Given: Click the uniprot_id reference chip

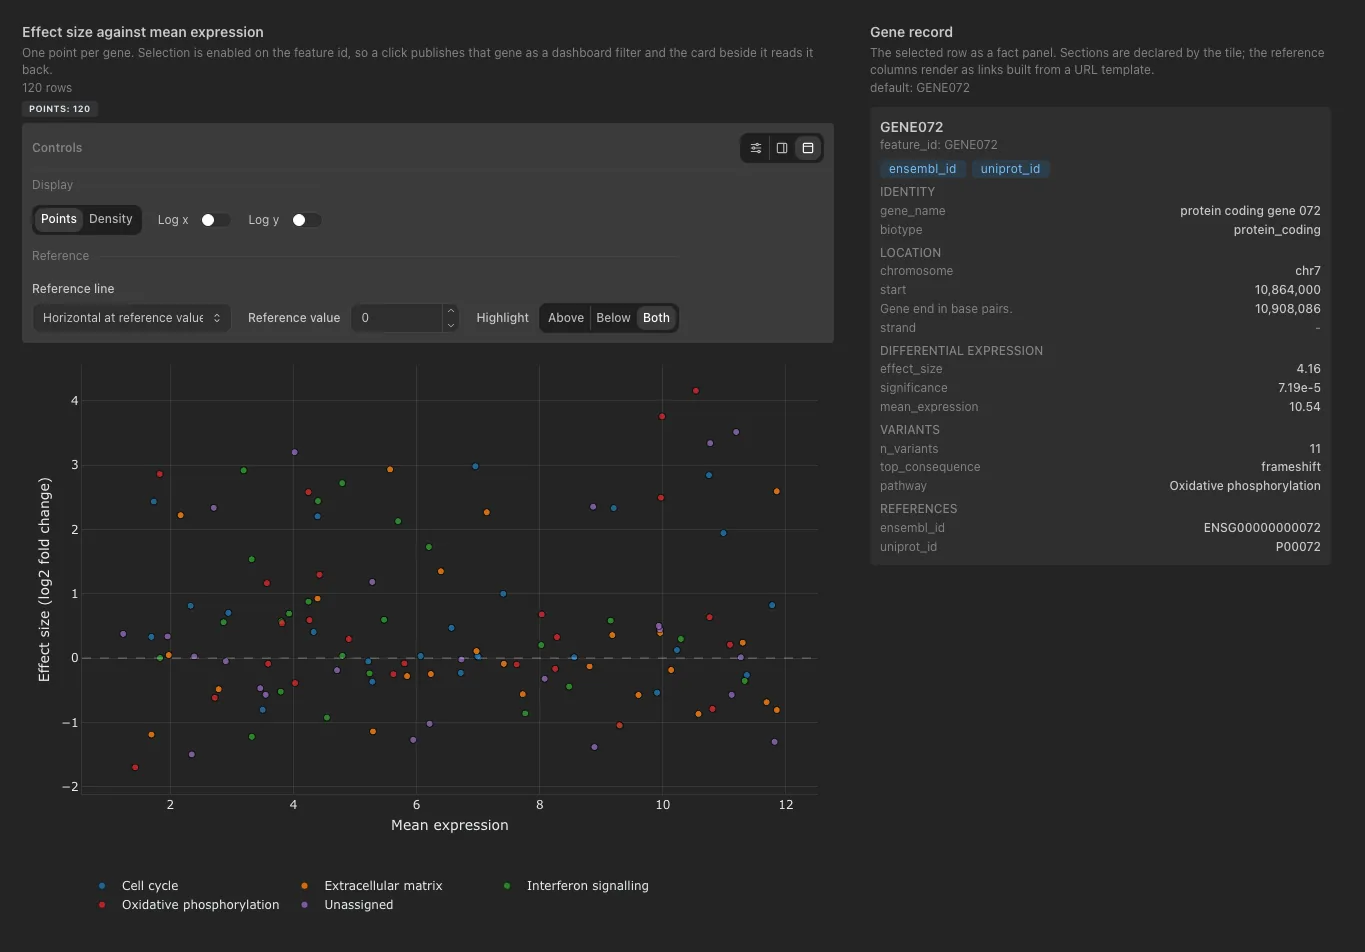Looking at the screenshot, I should pyautogui.click(x=1011, y=169).
